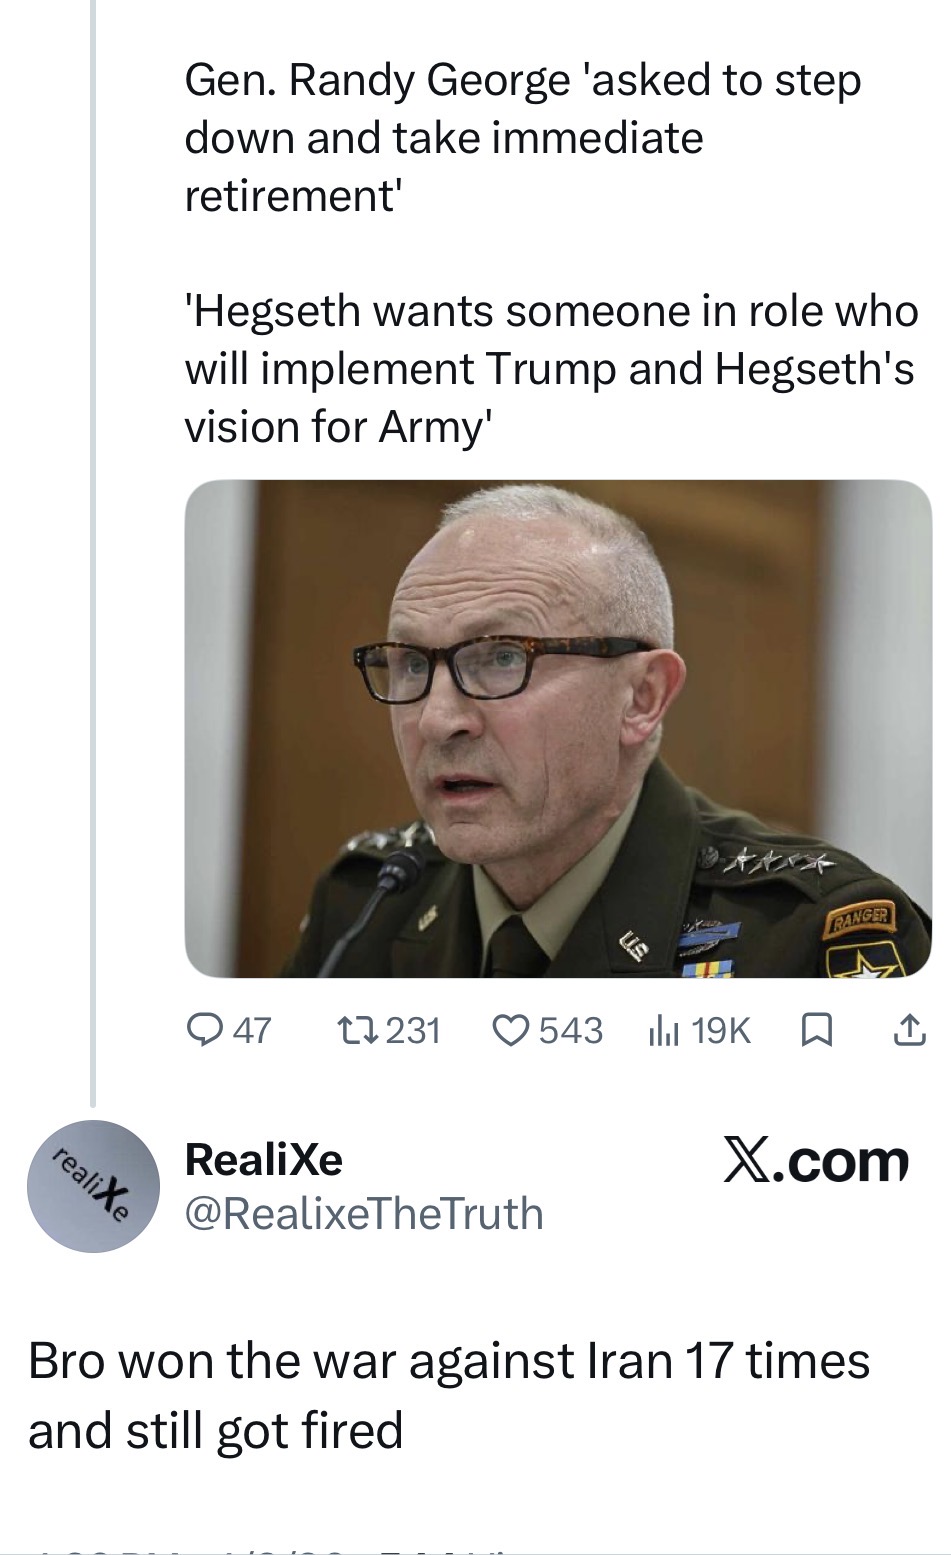Enlarge the photo of the general
This screenshot has width=951, height=1555.
coord(558,728)
